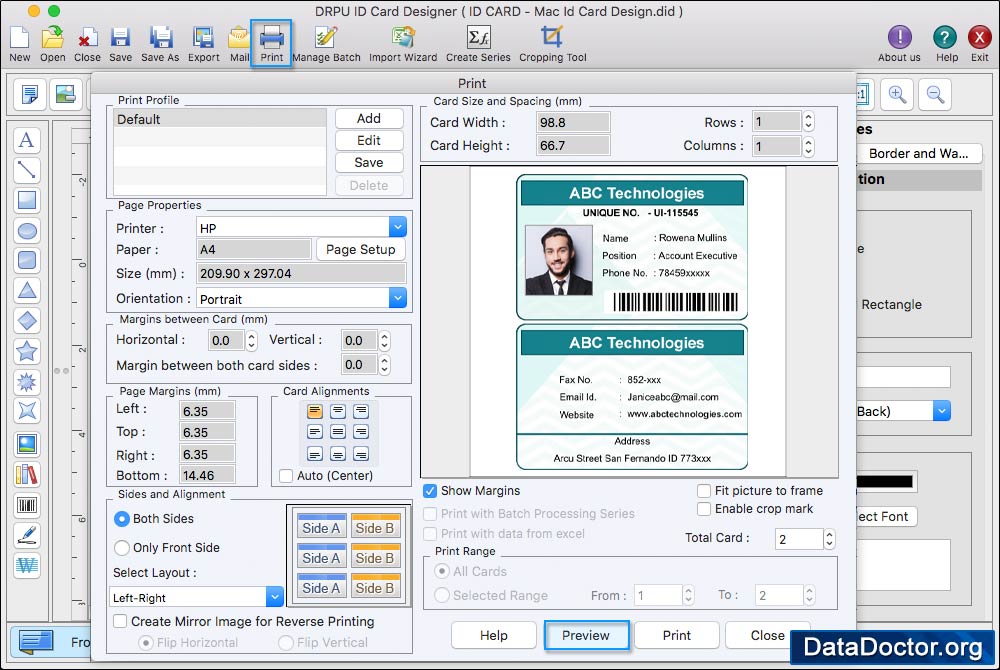Click the Help icon in the toolbar
1000x670 pixels.
click(946, 43)
